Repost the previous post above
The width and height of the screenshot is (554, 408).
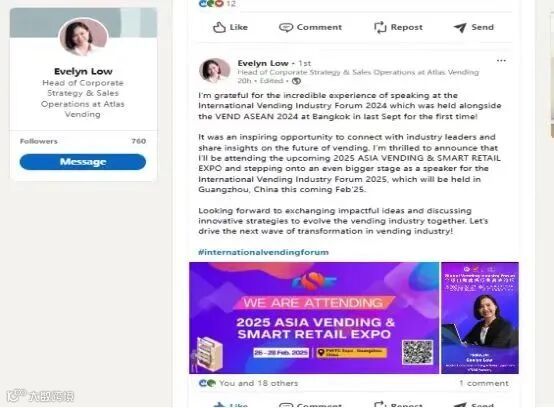[398, 27]
